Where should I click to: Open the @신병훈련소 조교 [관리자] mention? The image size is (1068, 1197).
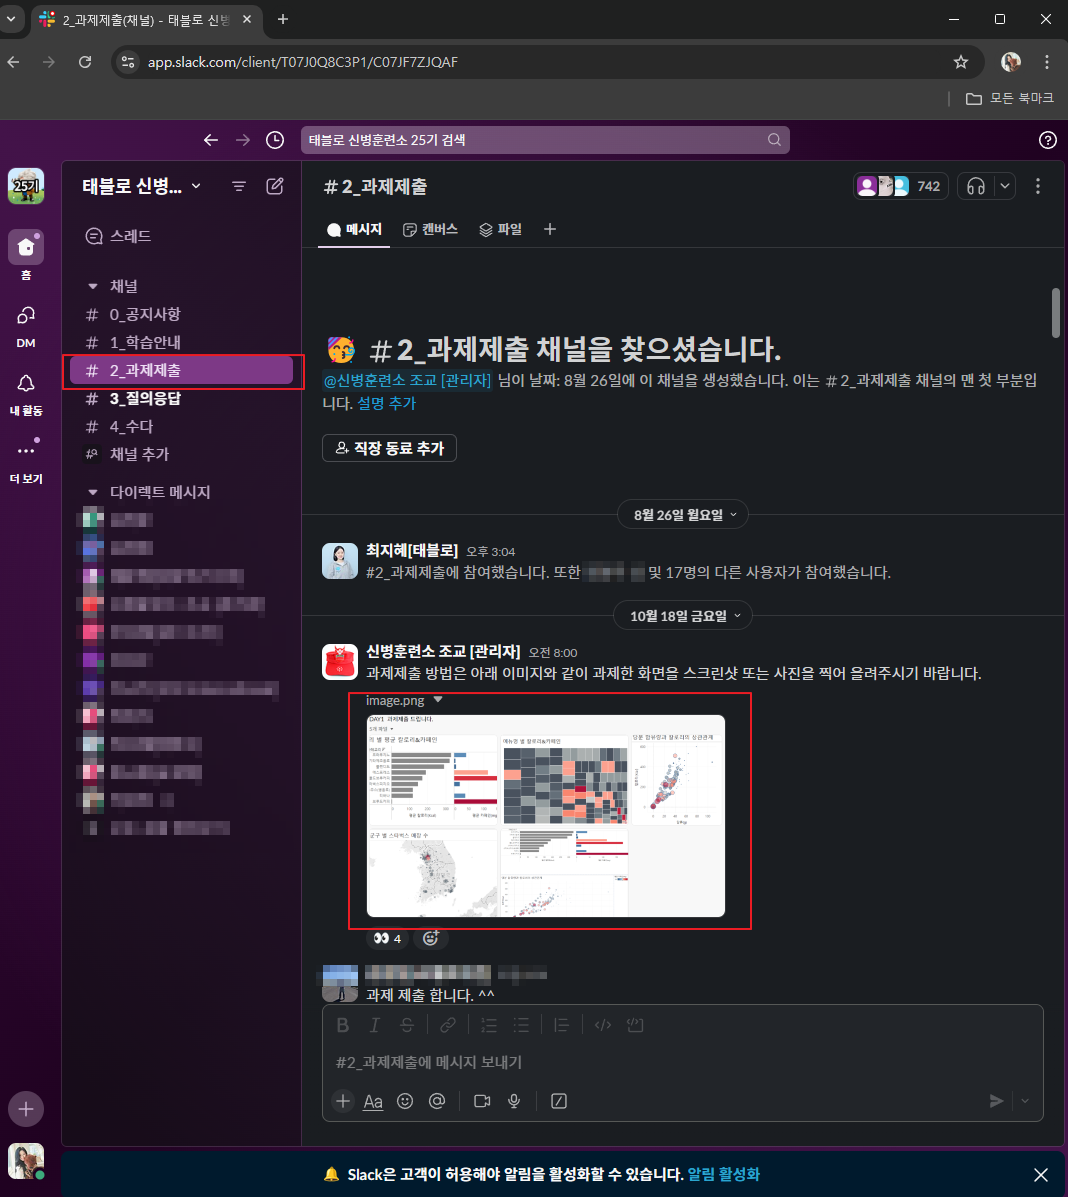coord(407,380)
